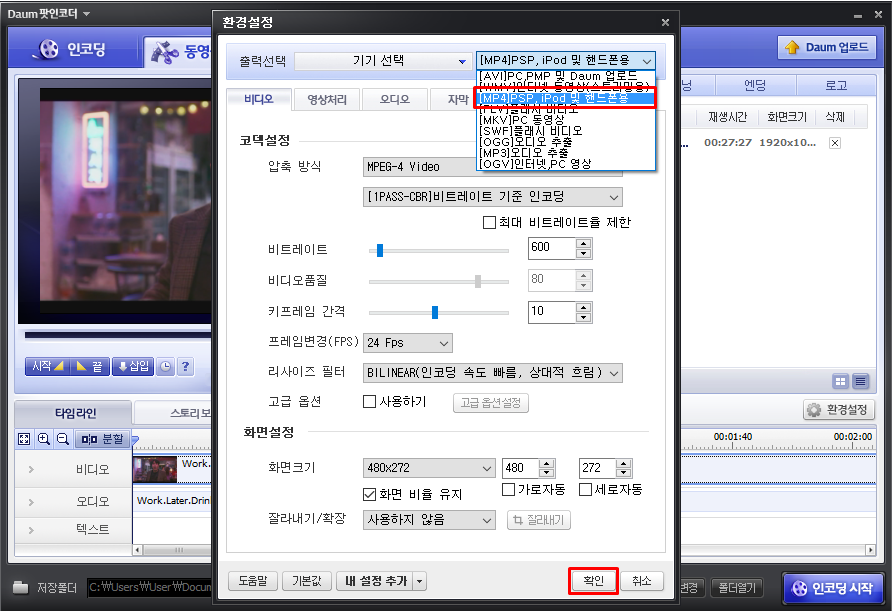Select the 비디오 settings tab
The width and height of the screenshot is (892, 611).
[x=259, y=100]
